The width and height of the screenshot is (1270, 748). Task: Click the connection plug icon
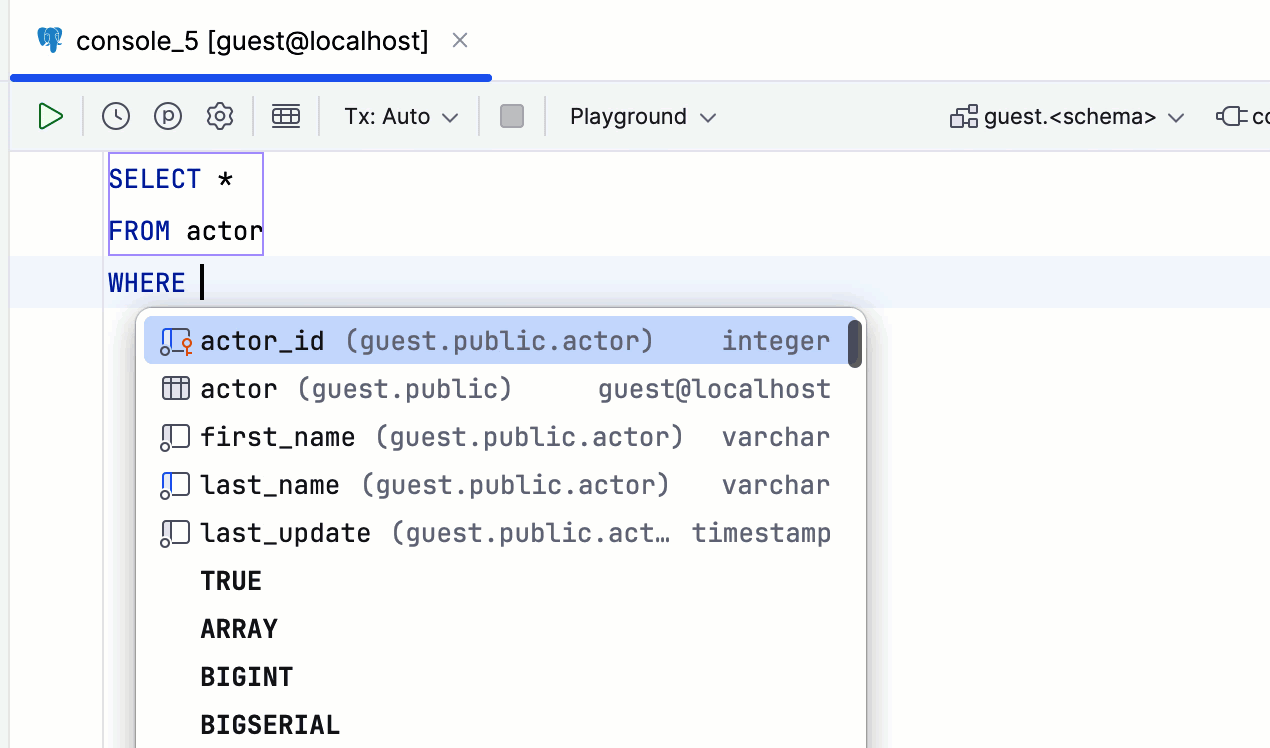1230,117
